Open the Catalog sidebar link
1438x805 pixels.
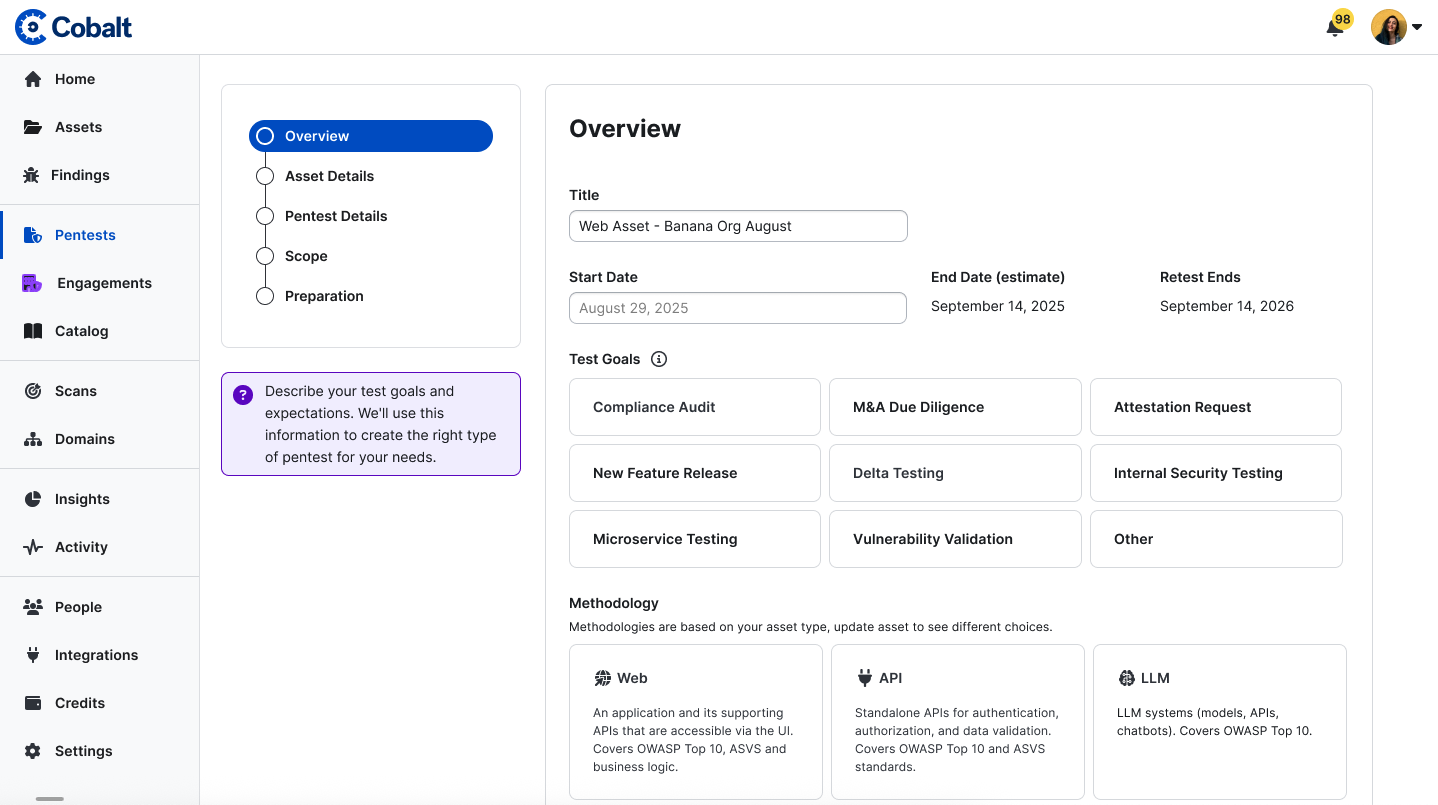(81, 331)
